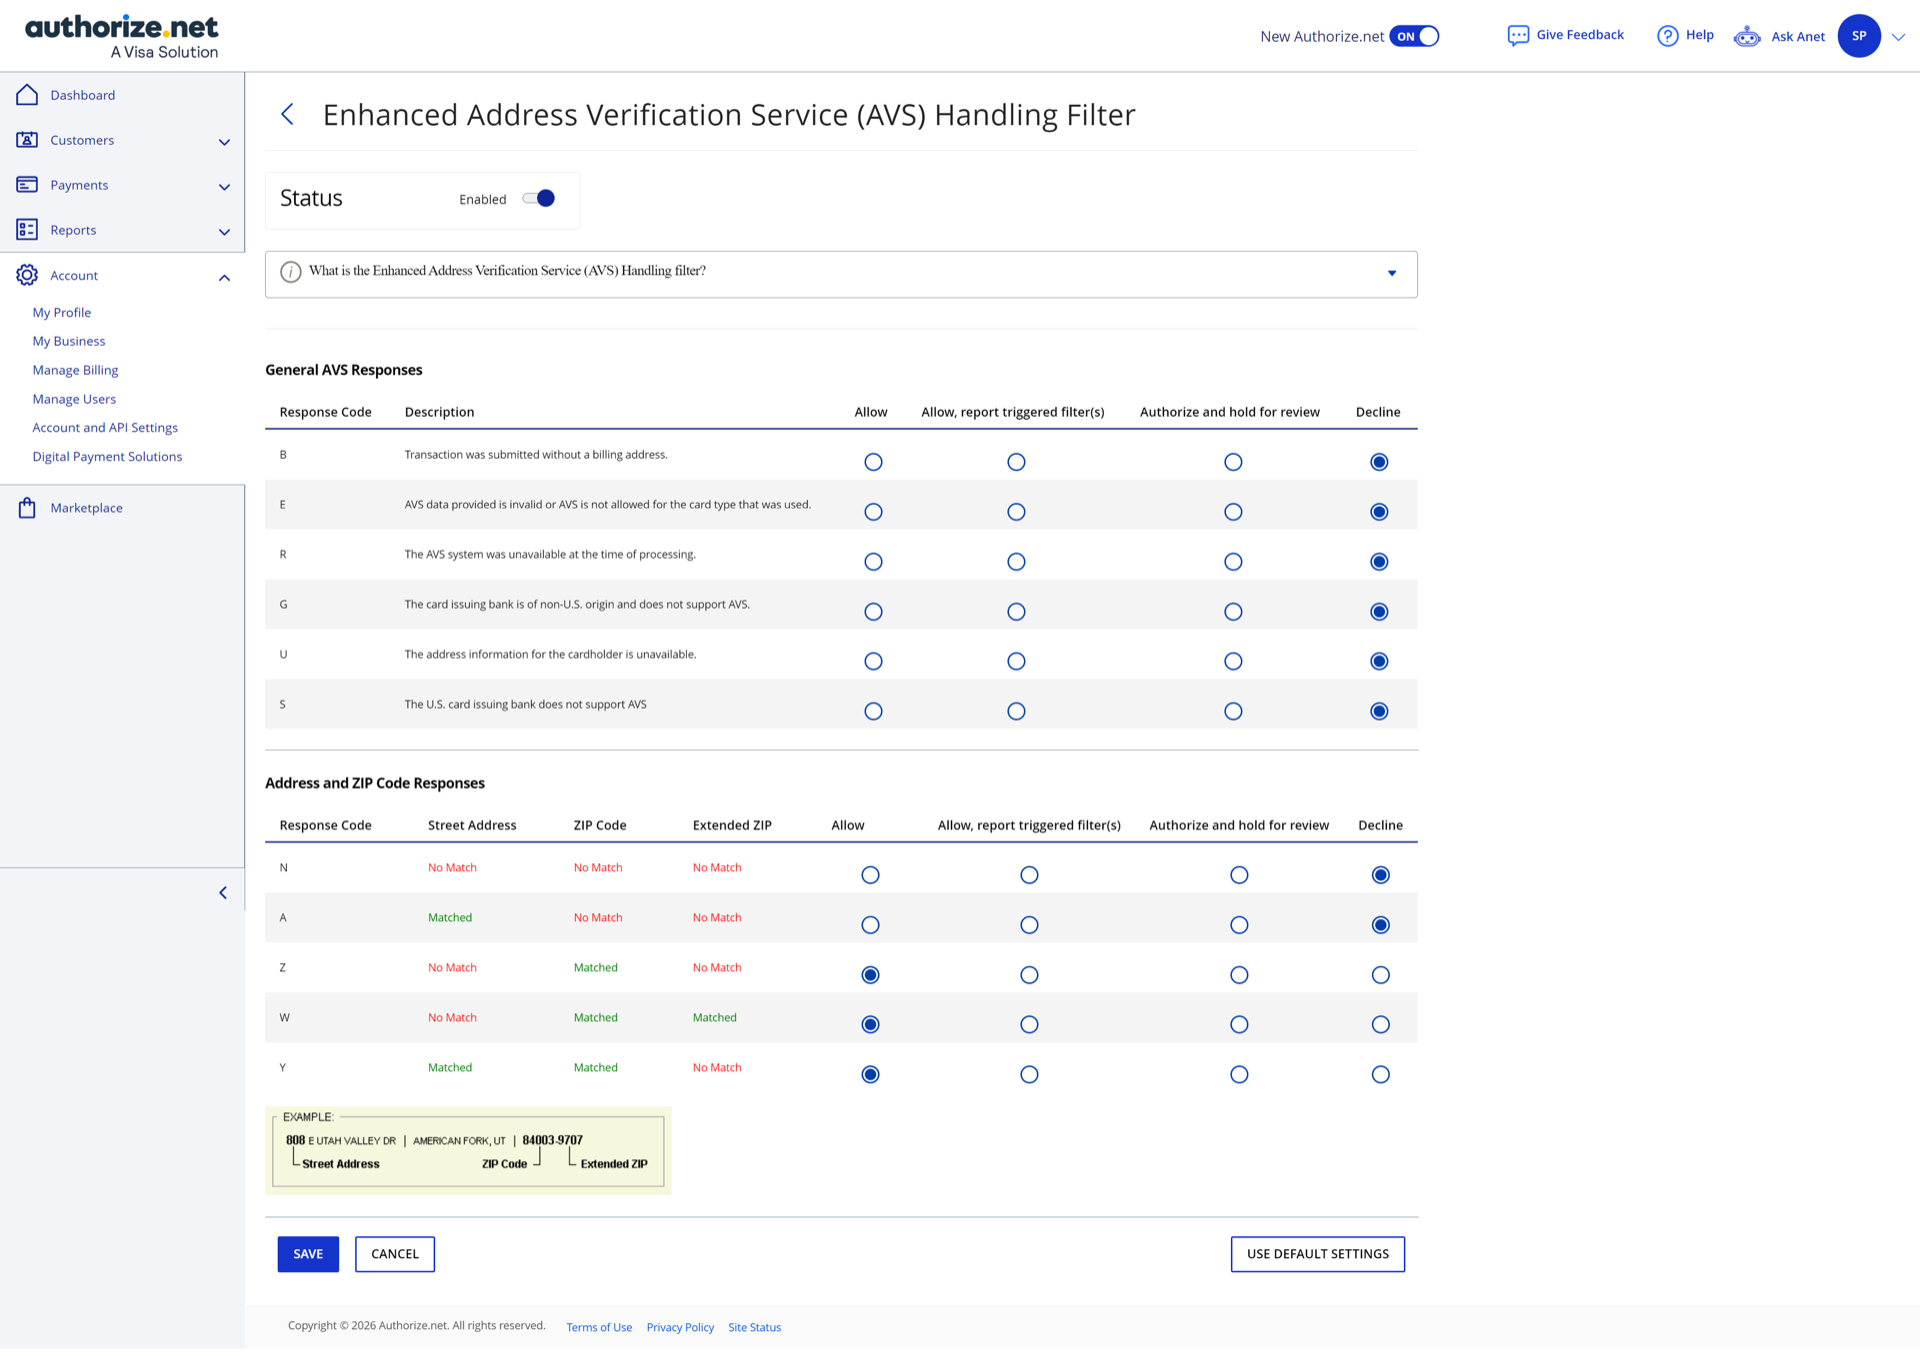Select Decline for response code G
Image resolution: width=1920 pixels, height=1356 pixels.
[1379, 612]
